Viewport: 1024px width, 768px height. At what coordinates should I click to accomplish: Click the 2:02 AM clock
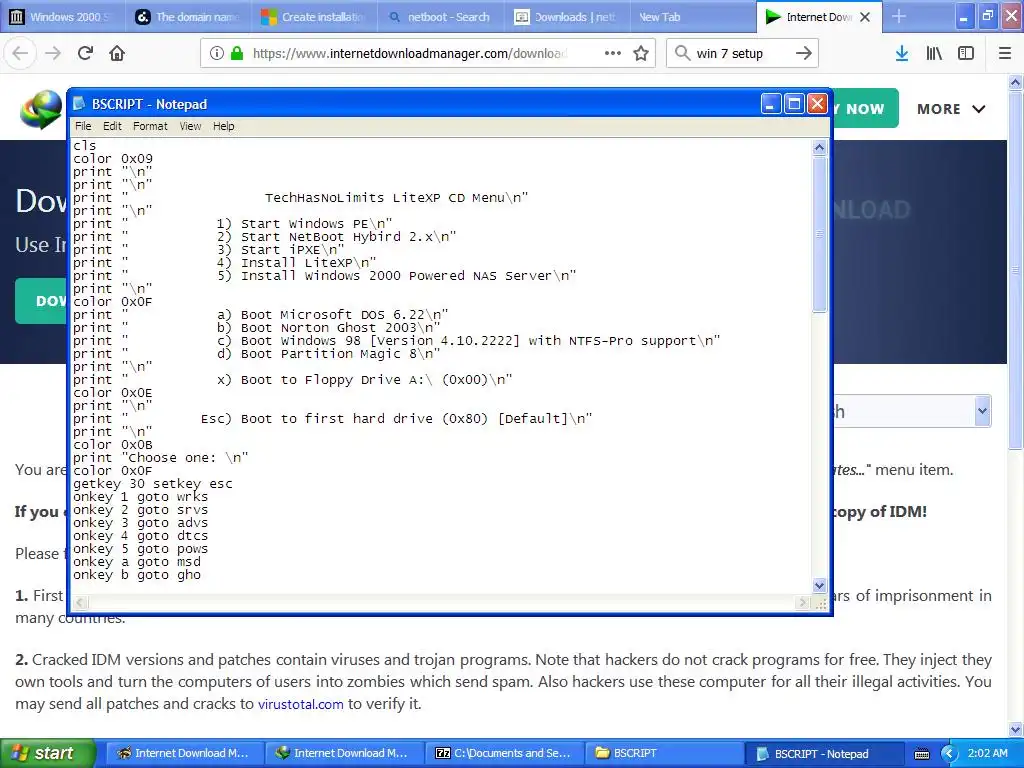987,753
